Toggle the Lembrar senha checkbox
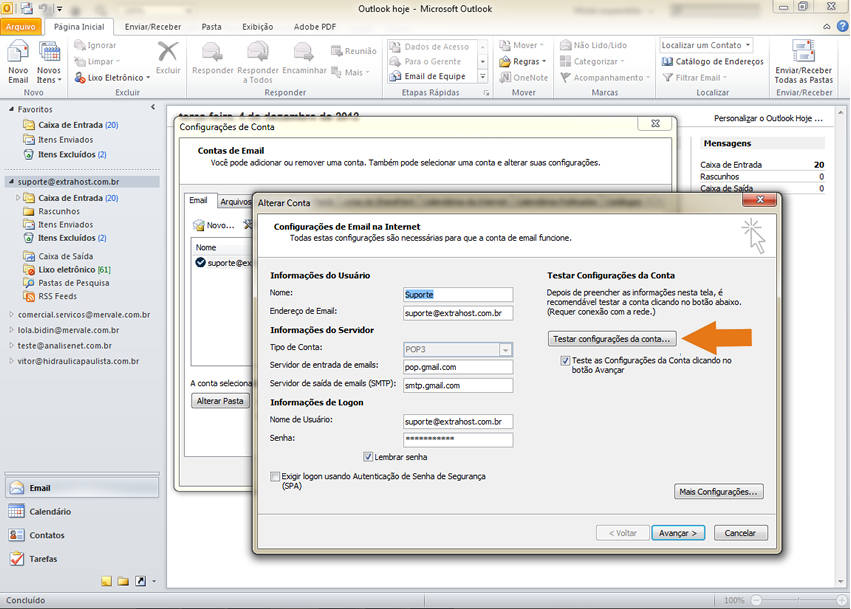Screen dimensions: 851x609 (368, 457)
